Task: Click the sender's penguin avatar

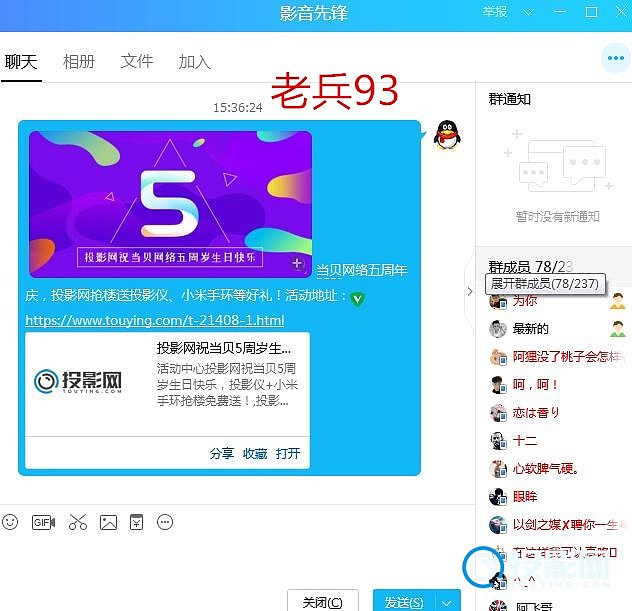Action: point(447,135)
